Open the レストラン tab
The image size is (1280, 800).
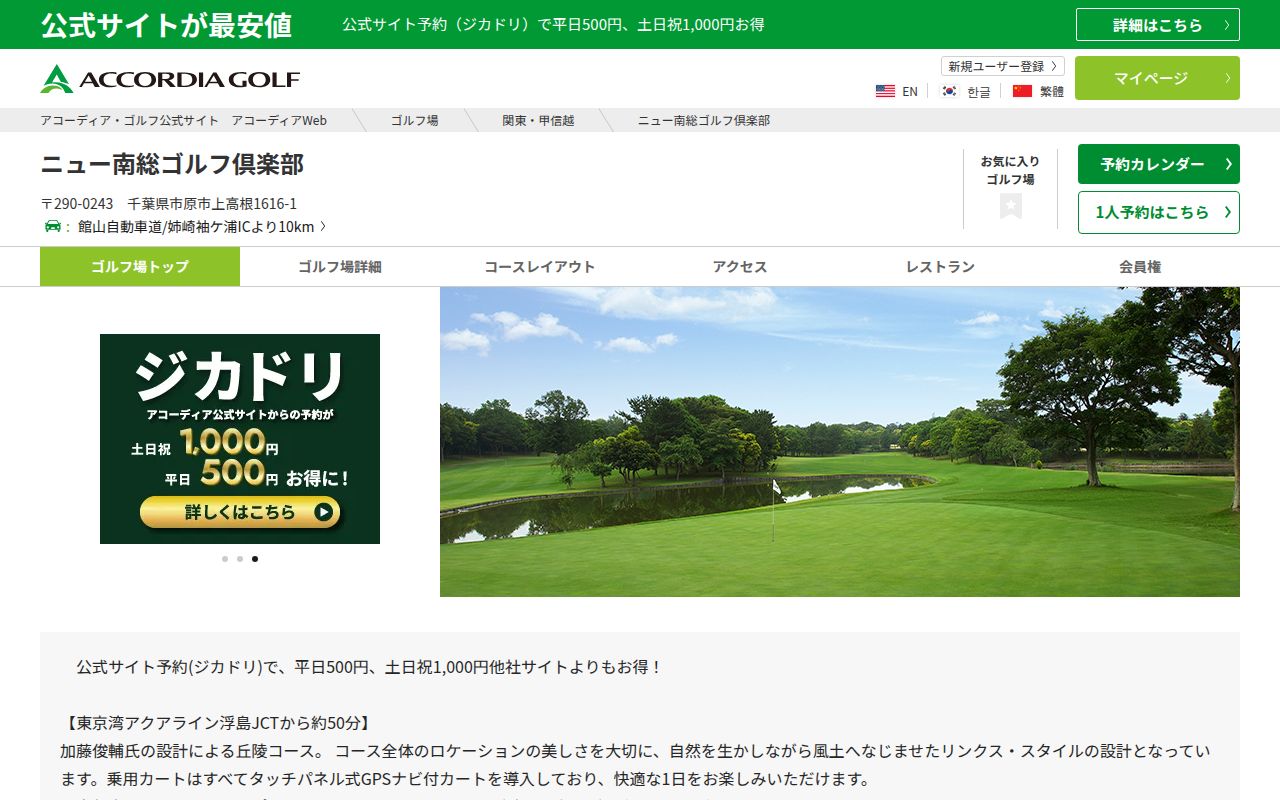pyautogui.click(x=940, y=267)
